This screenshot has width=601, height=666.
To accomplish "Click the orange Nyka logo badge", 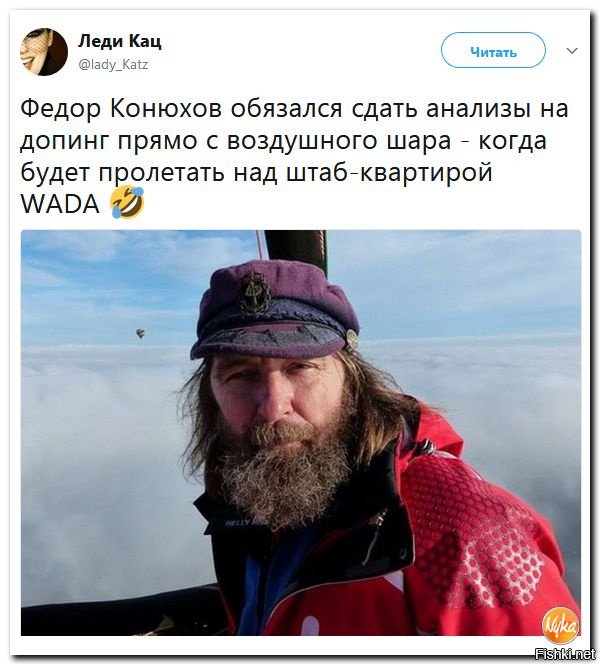I will pyautogui.click(x=560, y=626).
